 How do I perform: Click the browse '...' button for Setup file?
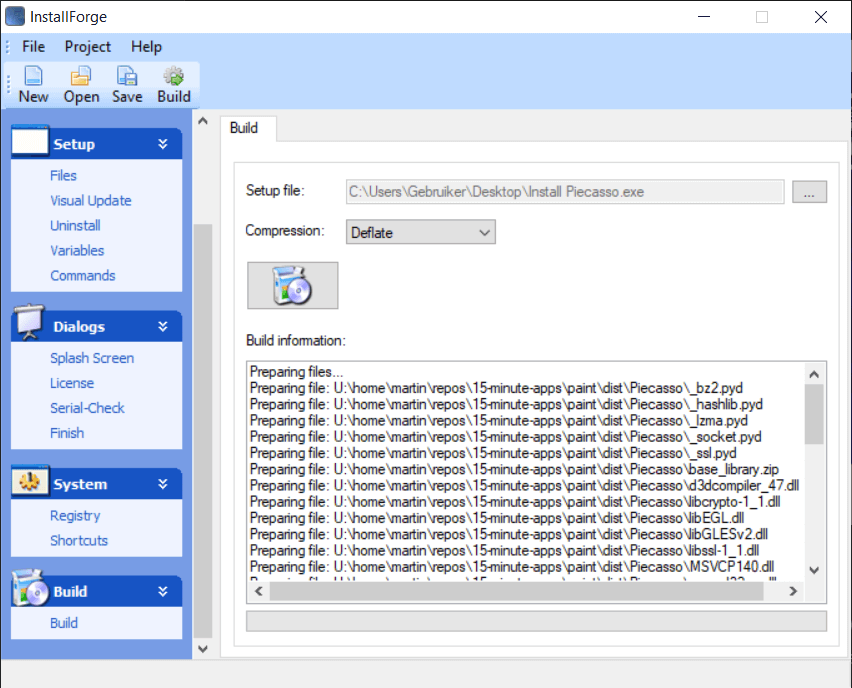click(x=809, y=192)
